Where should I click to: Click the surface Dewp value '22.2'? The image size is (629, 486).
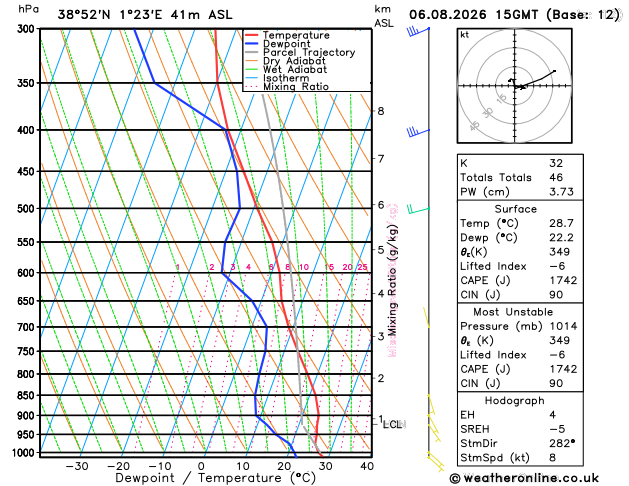[561, 237]
